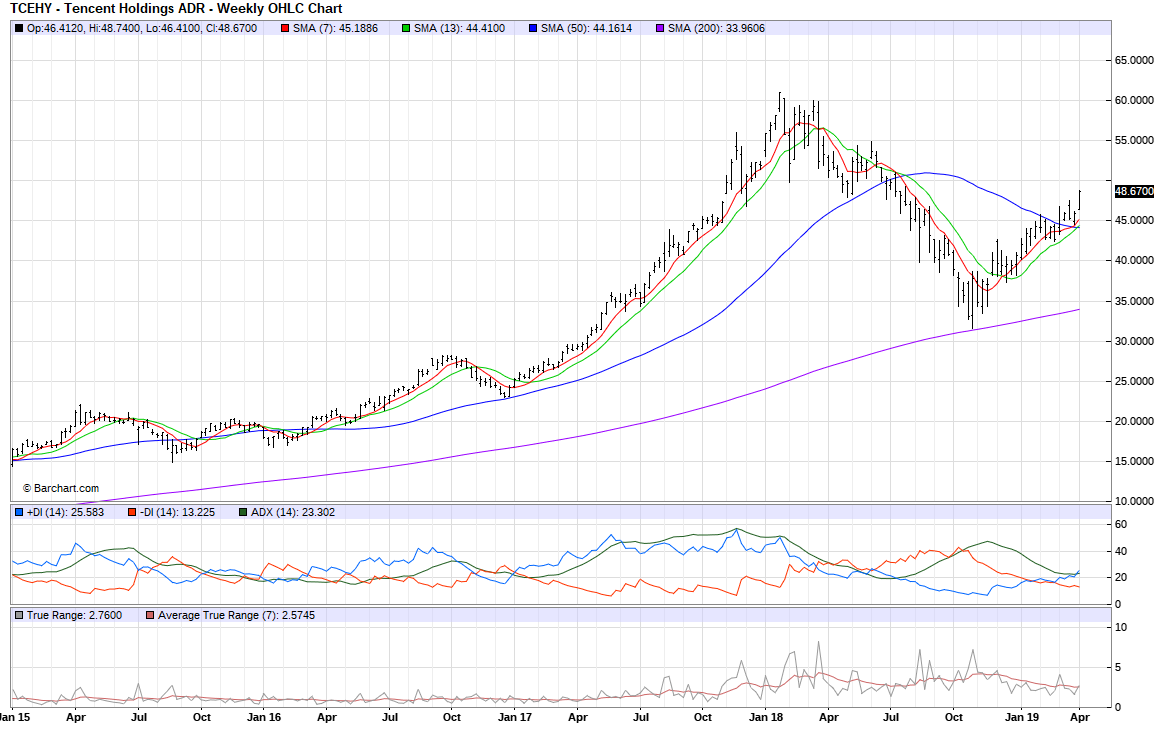Click the 60.0000 price axis label
This screenshot has width=1156, height=748.
coord(1134,100)
